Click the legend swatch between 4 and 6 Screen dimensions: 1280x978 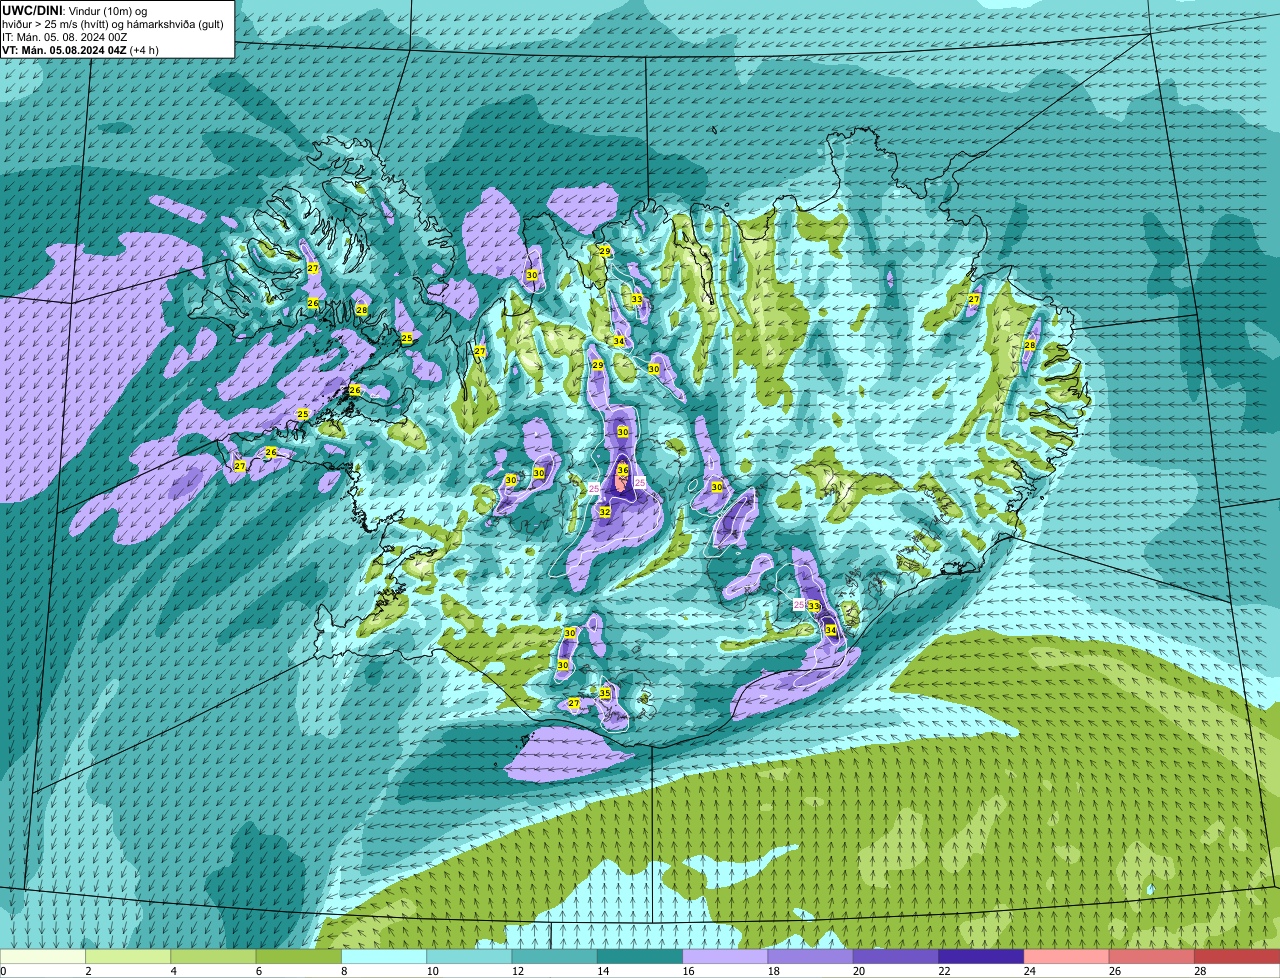point(213,956)
